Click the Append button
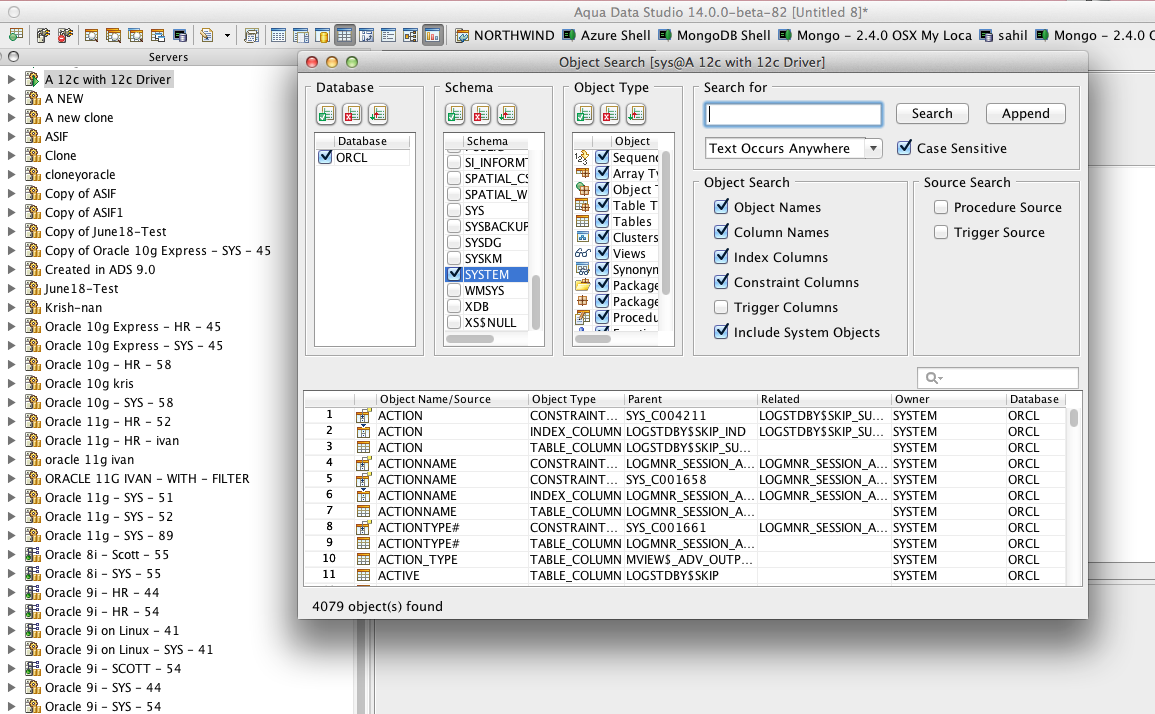This screenshot has width=1155, height=714. [1025, 113]
